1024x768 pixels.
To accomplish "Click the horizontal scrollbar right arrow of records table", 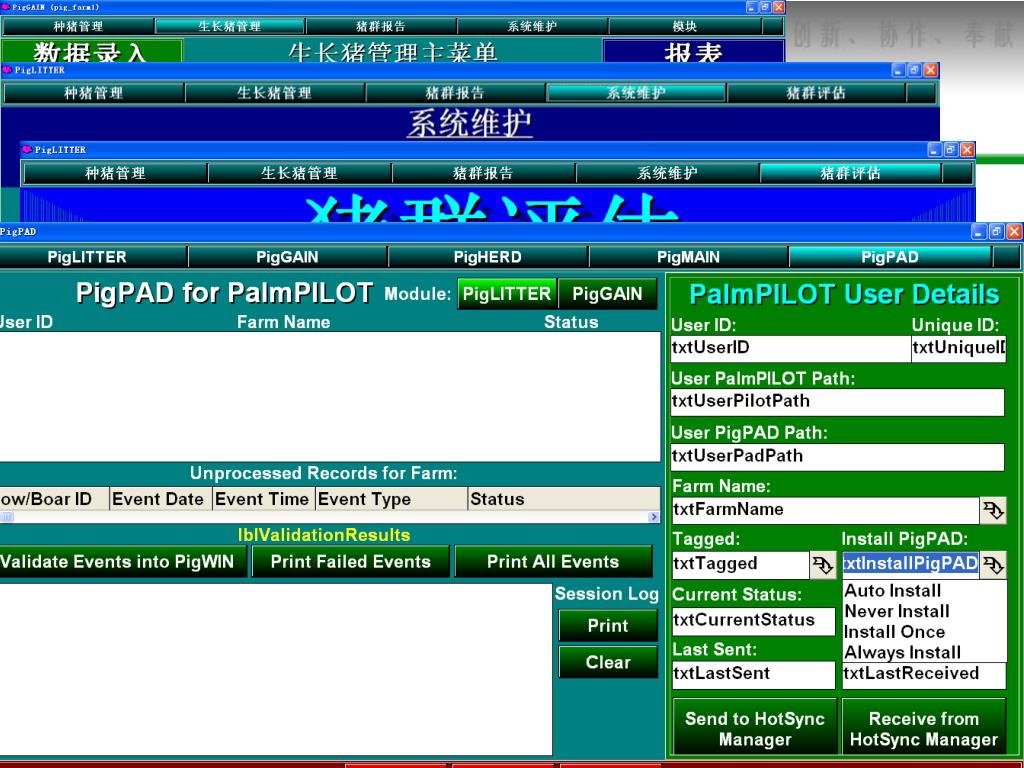I will [x=654, y=517].
